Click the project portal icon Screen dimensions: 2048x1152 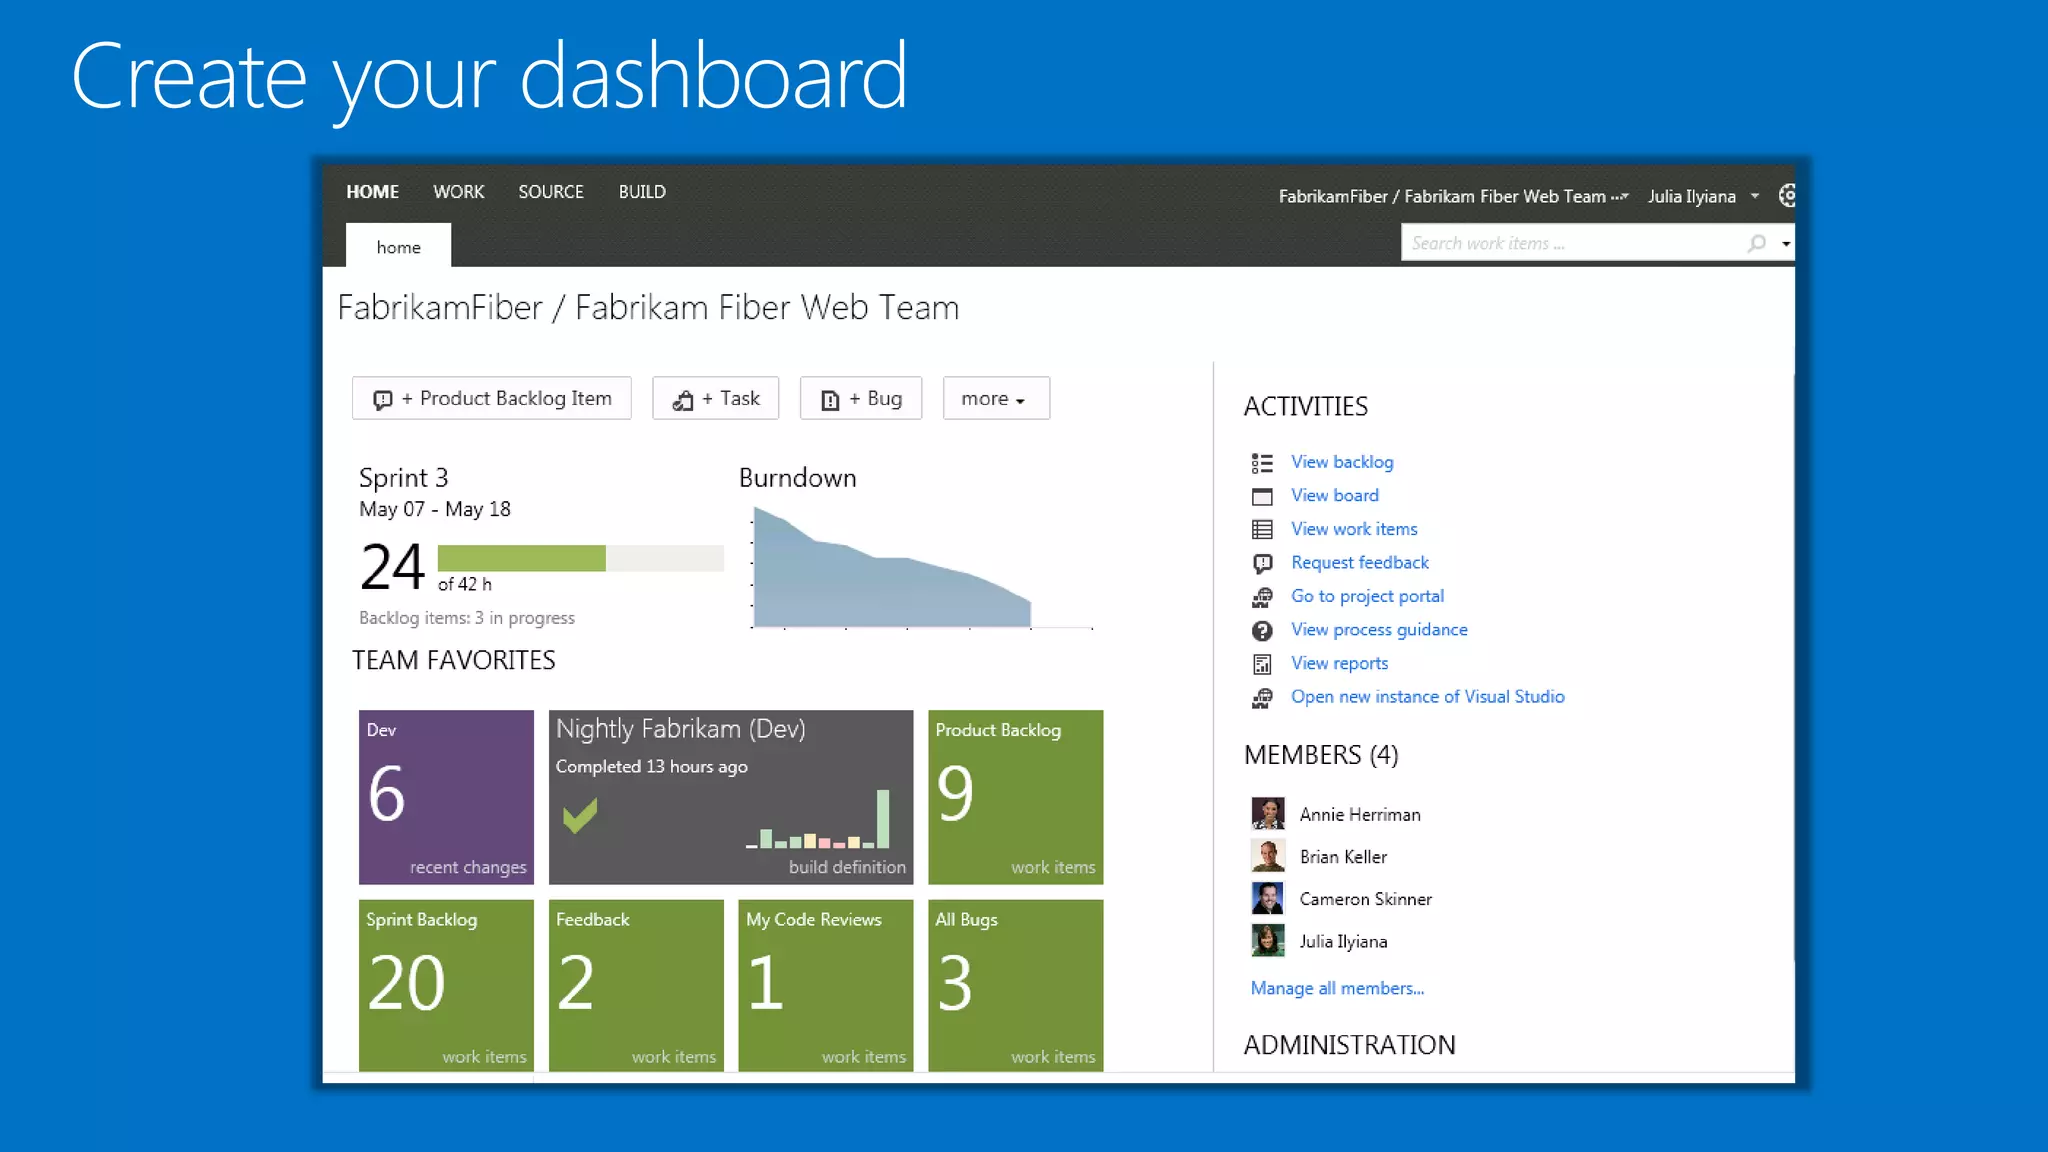click(x=1262, y=597)
